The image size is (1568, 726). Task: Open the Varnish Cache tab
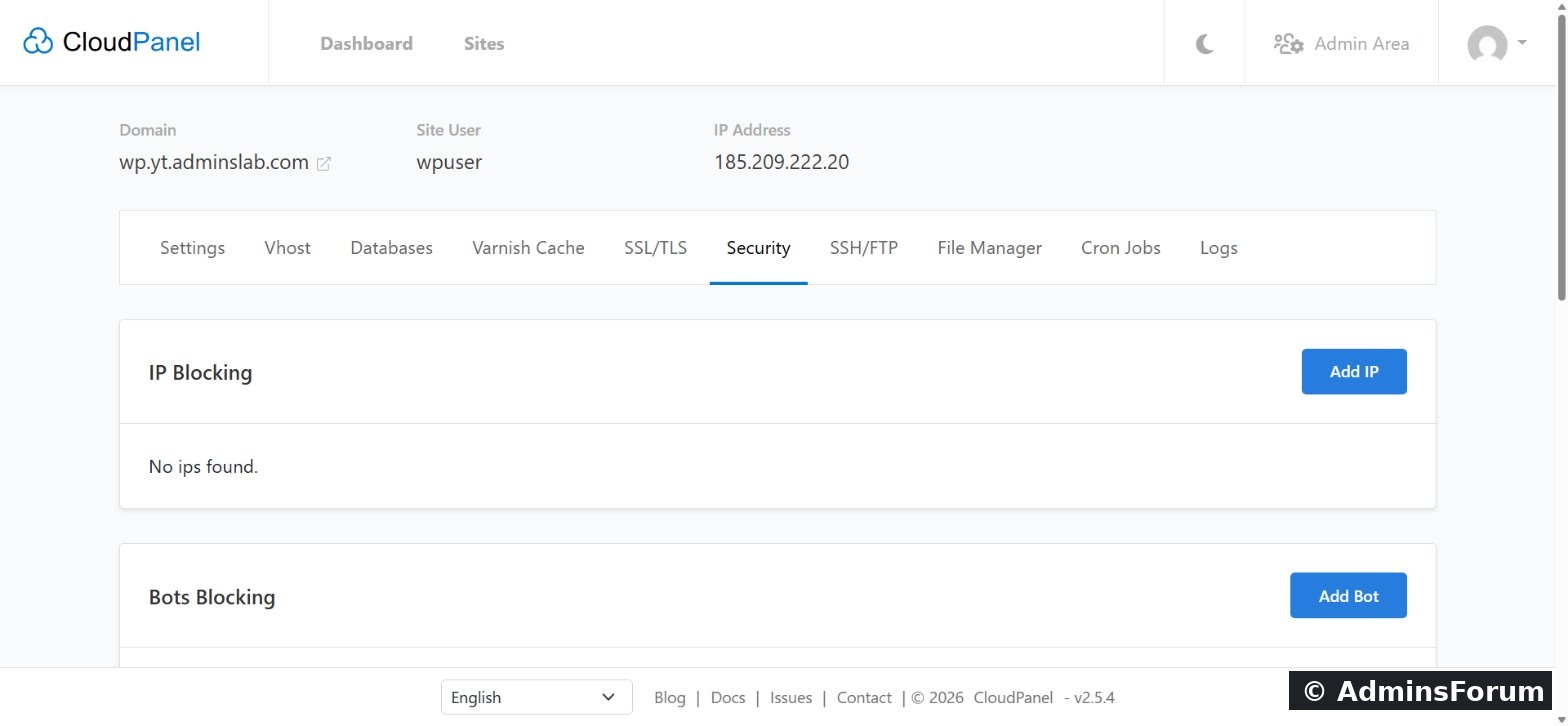[x=528, y=248]
